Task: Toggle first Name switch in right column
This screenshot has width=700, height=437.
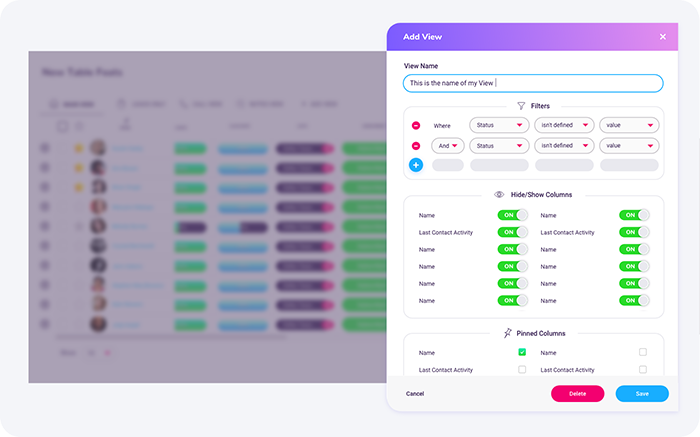Action: click(634, 215)
